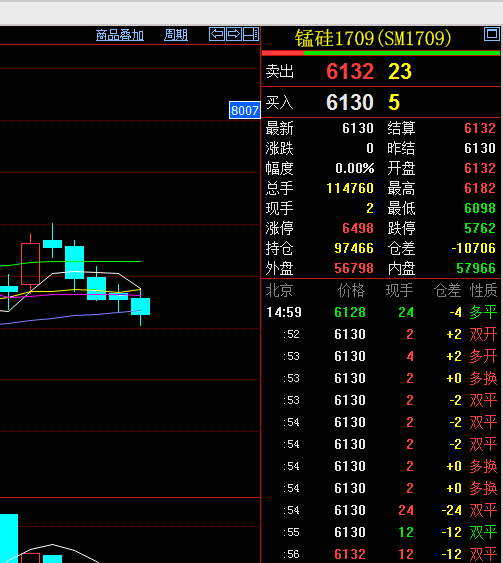Select the 持仓 value 97466

coord(354,248)
